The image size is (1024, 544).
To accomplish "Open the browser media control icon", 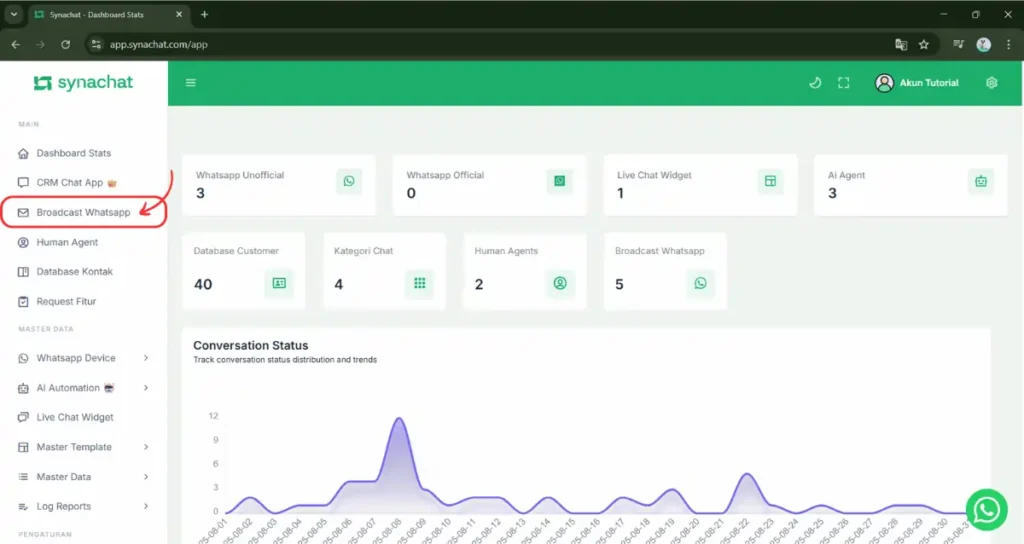I will (958, 44).
